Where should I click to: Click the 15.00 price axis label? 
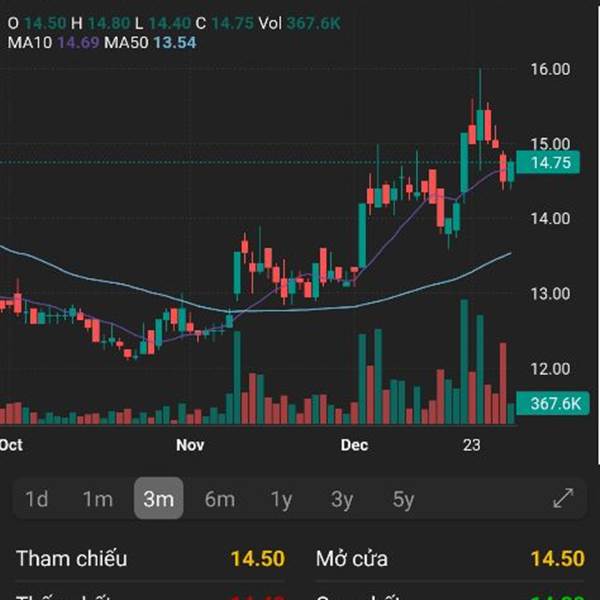[x=550, y=144]
